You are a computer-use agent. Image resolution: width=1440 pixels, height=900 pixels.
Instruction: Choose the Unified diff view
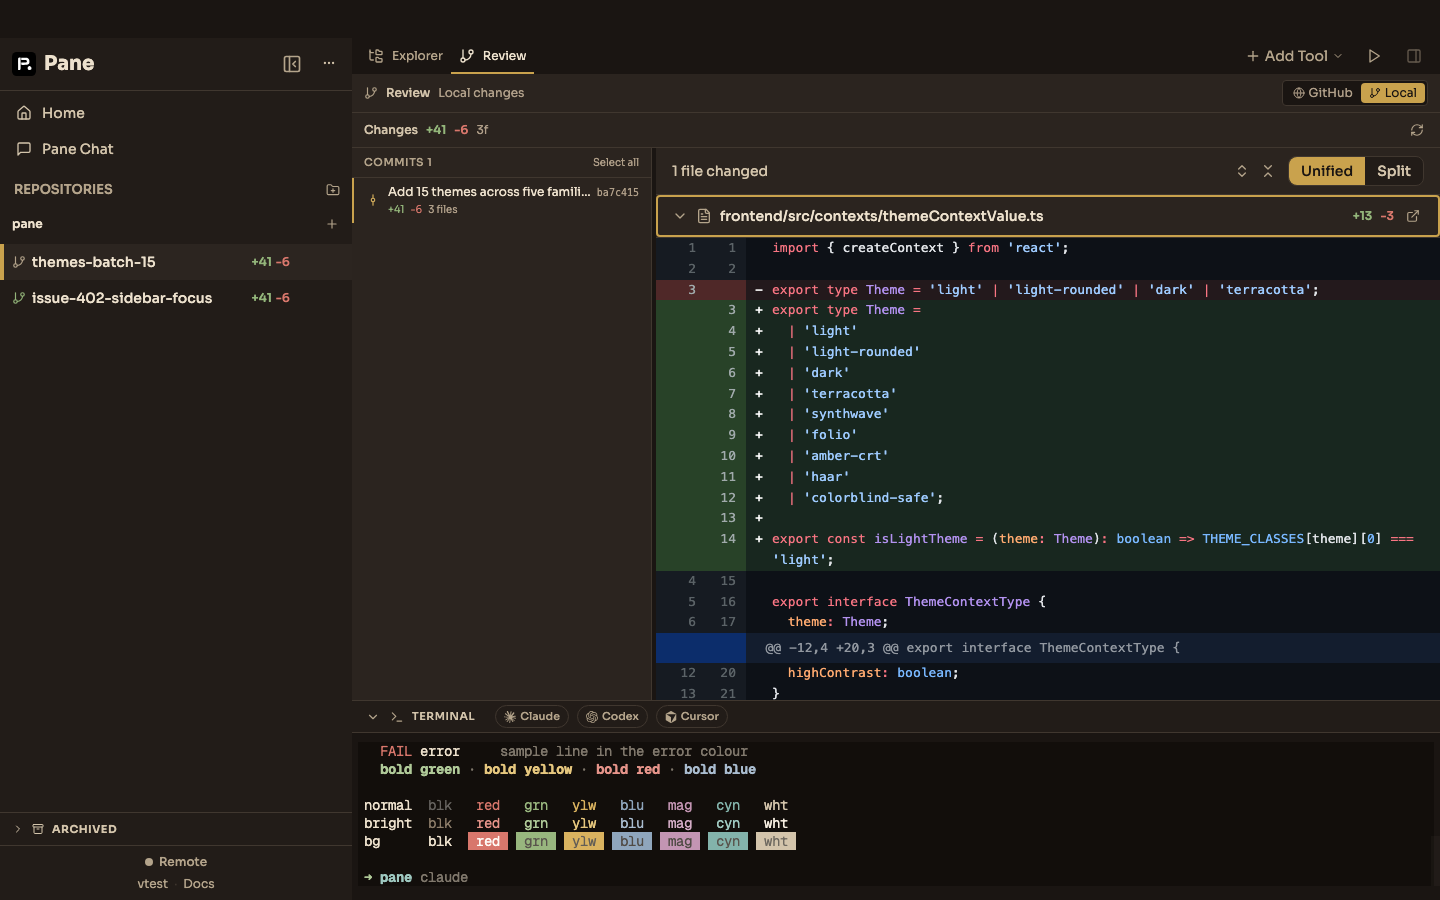[1327, 171]
